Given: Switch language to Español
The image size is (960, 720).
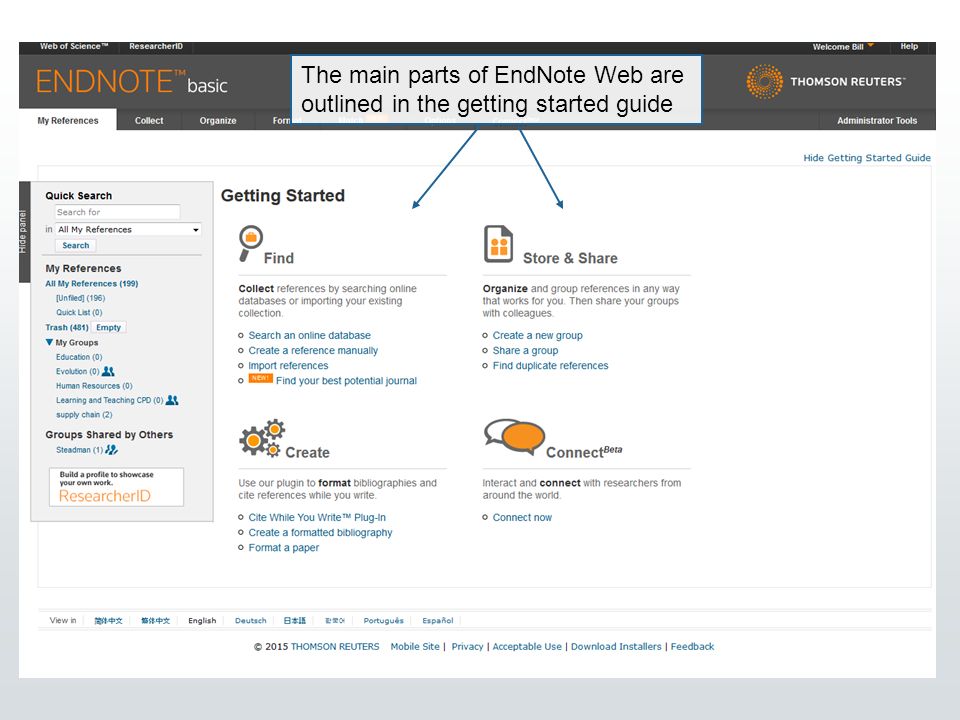Looking at the screenshot, I should click(438, 621).
